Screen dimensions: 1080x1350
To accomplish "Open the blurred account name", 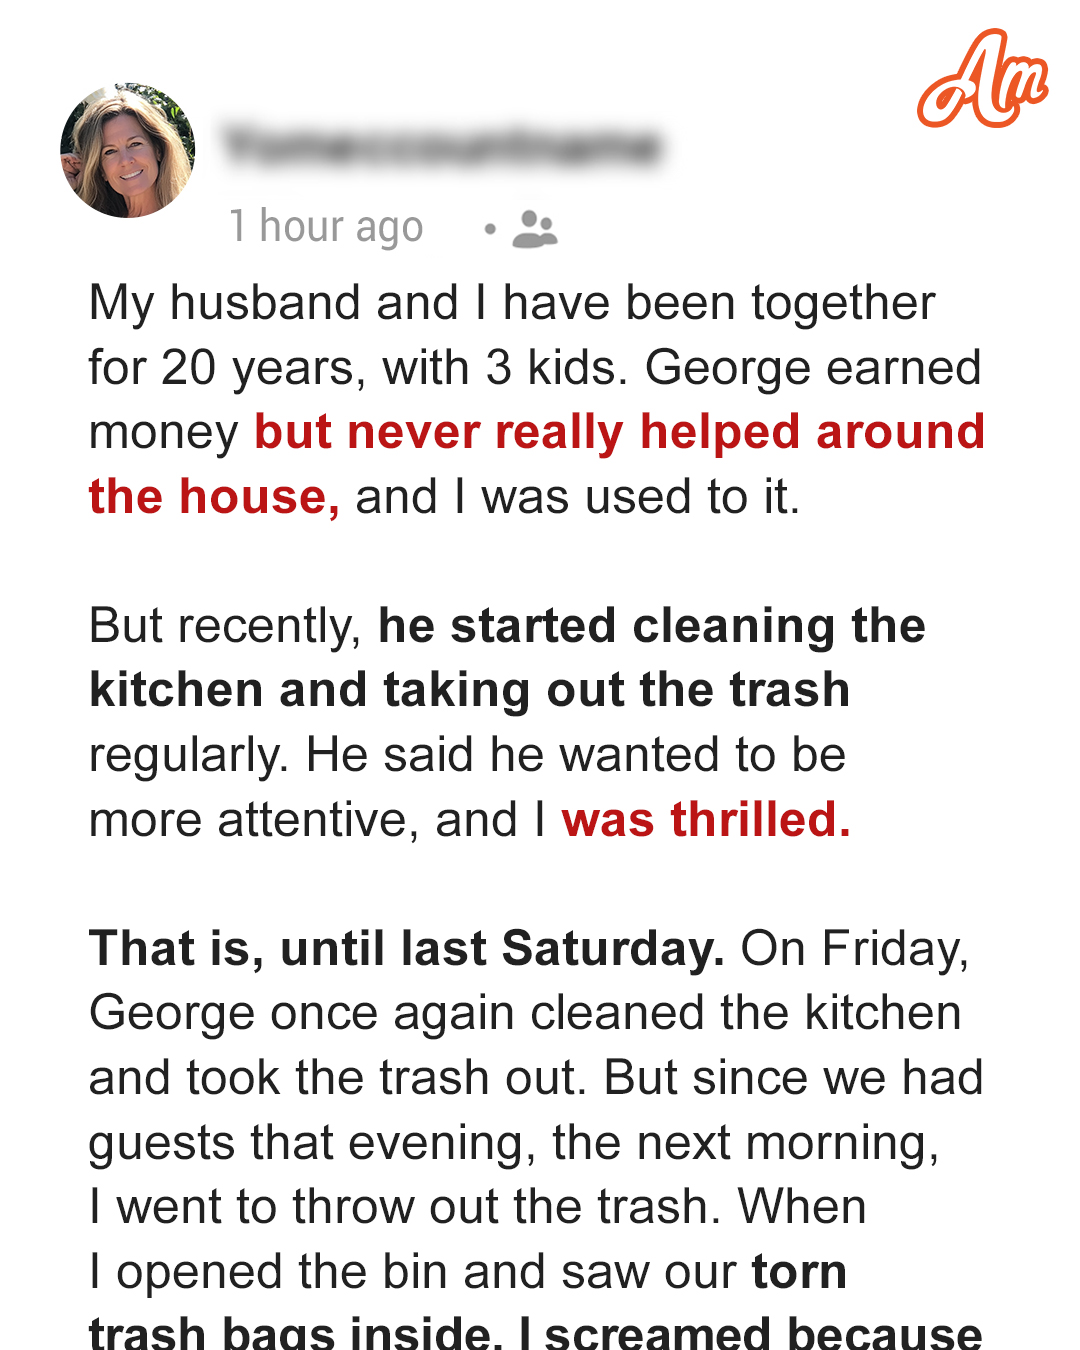I will tap(443, 146).
